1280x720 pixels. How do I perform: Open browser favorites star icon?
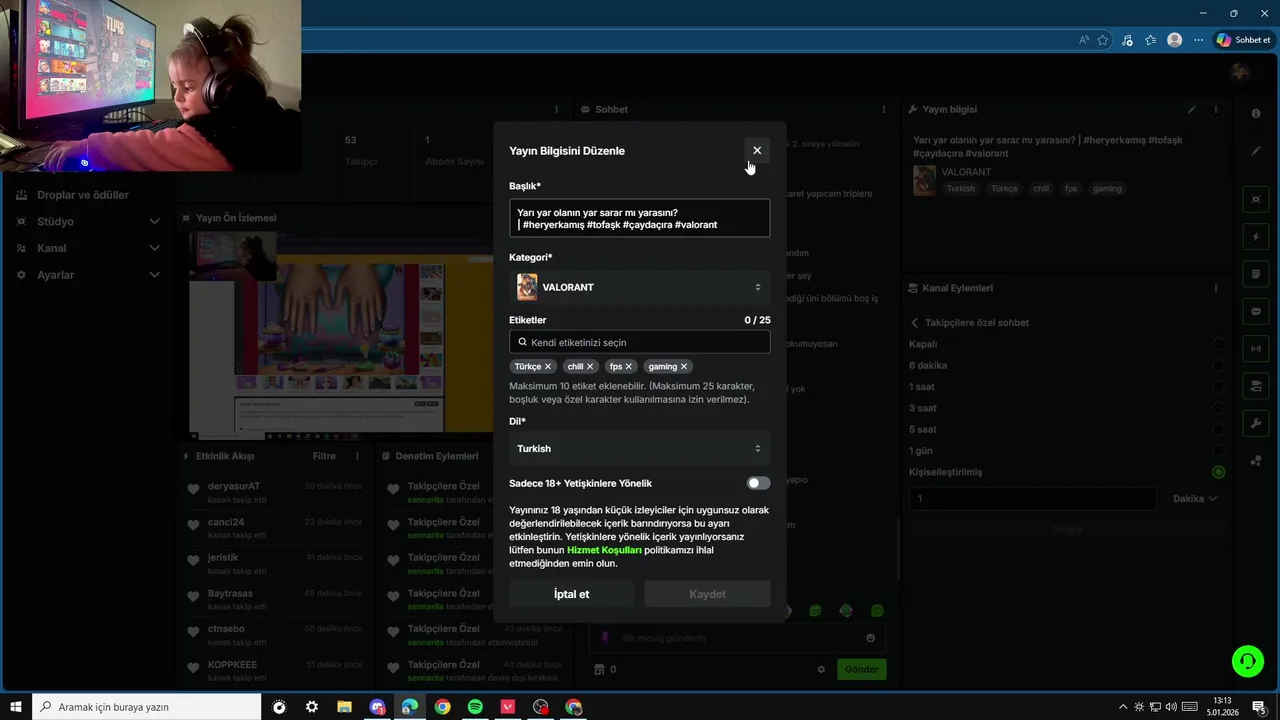pos(1103,40)
